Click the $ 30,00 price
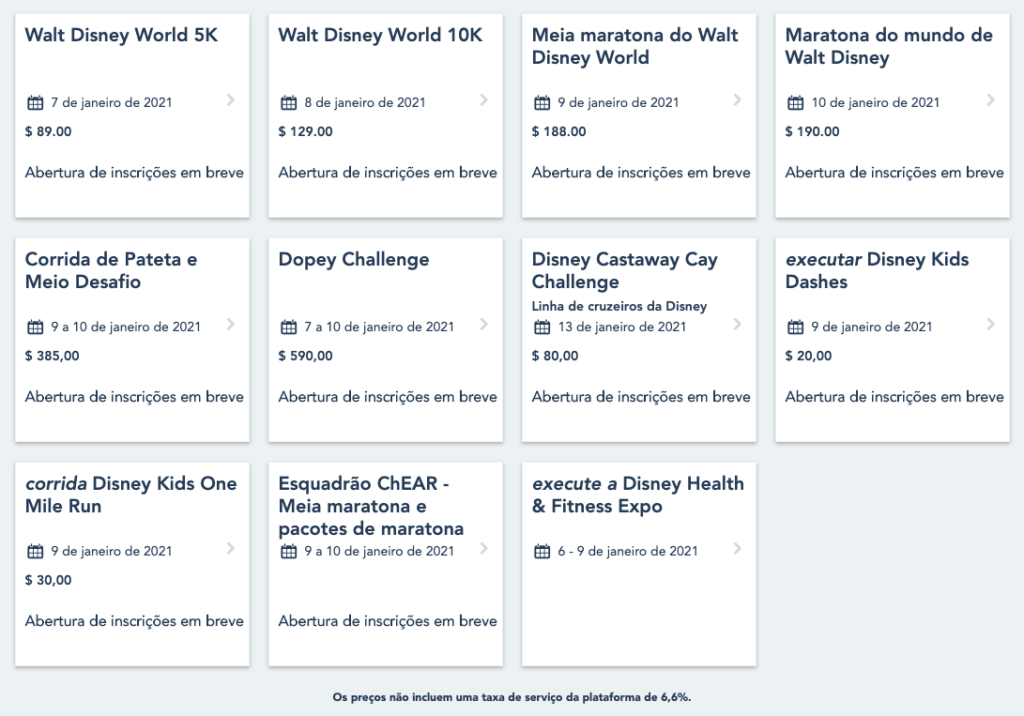Viewport: 1024px width, 716px height. click(48, 580)
